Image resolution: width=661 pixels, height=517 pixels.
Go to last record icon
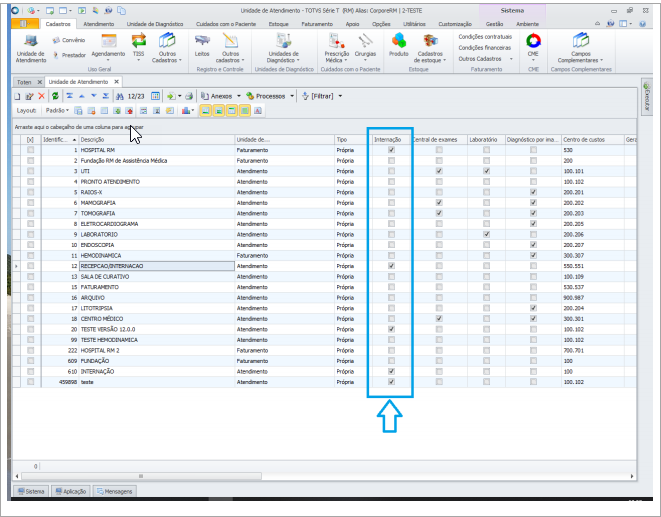click(106, 96)
